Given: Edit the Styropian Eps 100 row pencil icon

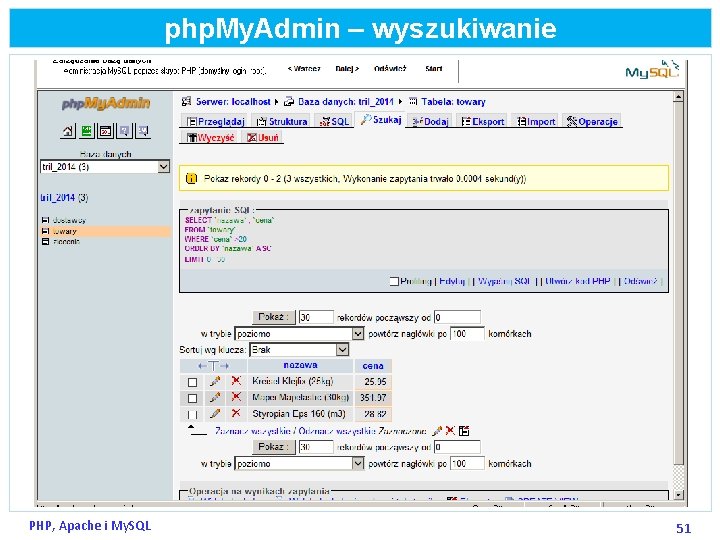Looking at the screenshot, I should pos(215,413).
